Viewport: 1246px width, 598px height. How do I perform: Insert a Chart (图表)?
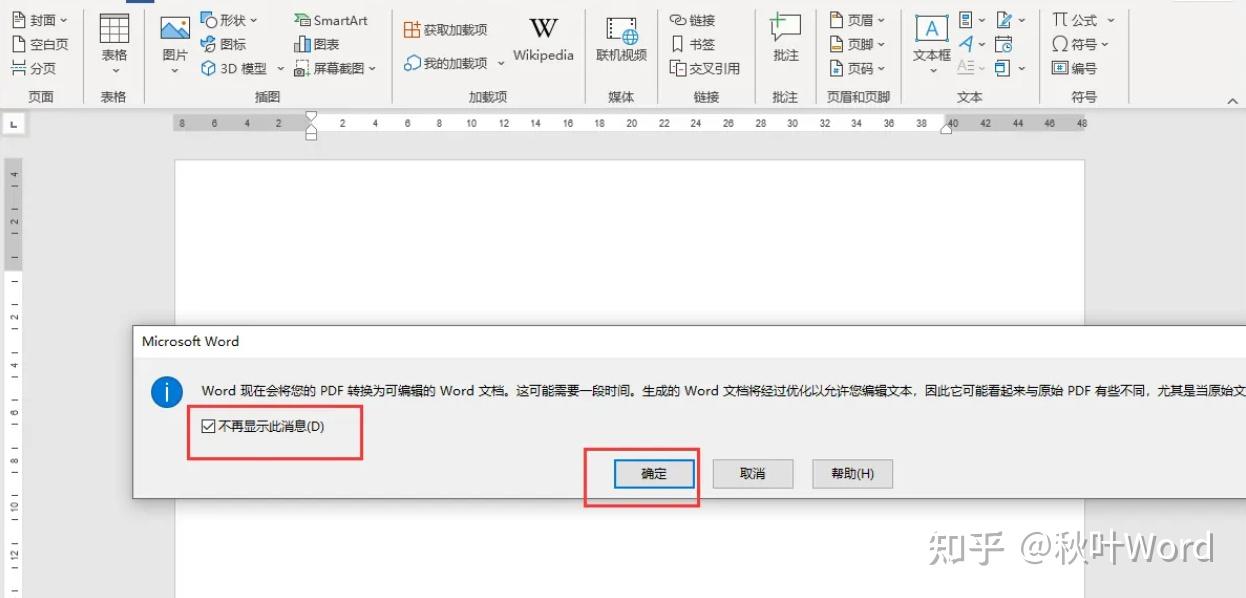[317, 44]
